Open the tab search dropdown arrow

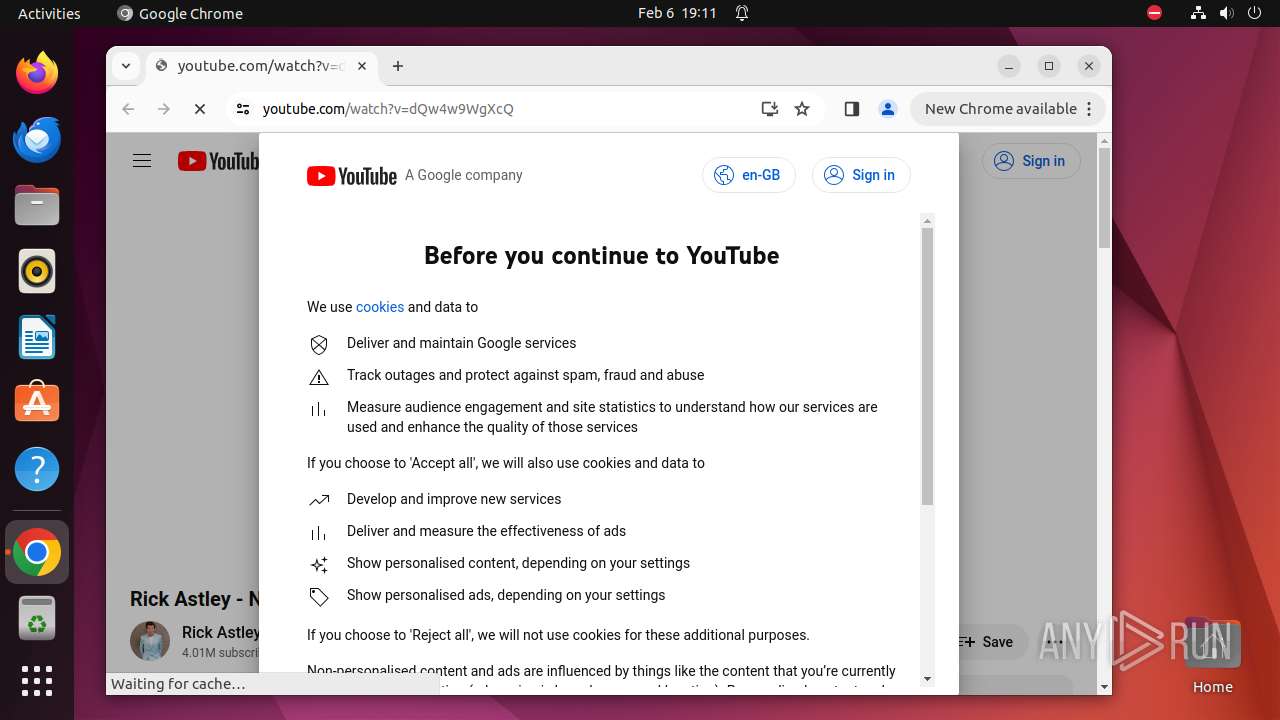pyautogui.click(x=126, y=66)
